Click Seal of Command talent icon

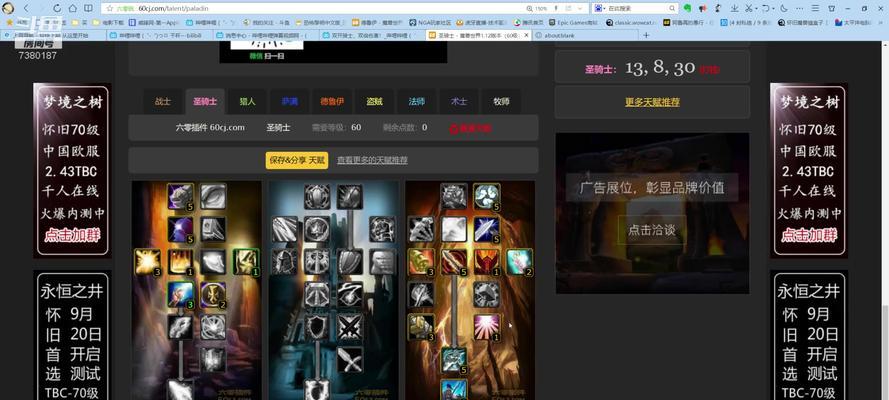(486, 262)
